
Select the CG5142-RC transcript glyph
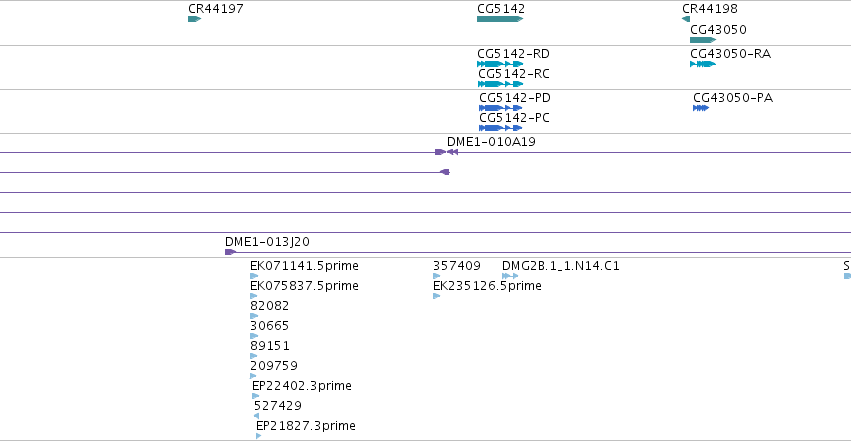click(x=500, y=84)
